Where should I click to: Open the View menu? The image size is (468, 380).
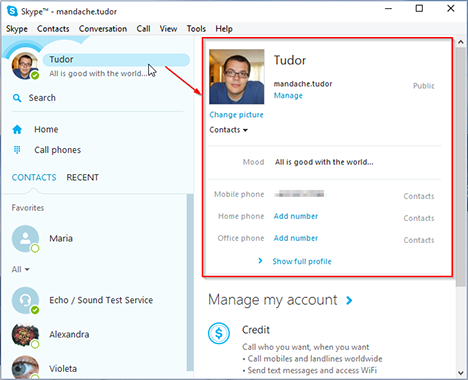[168, 29]
